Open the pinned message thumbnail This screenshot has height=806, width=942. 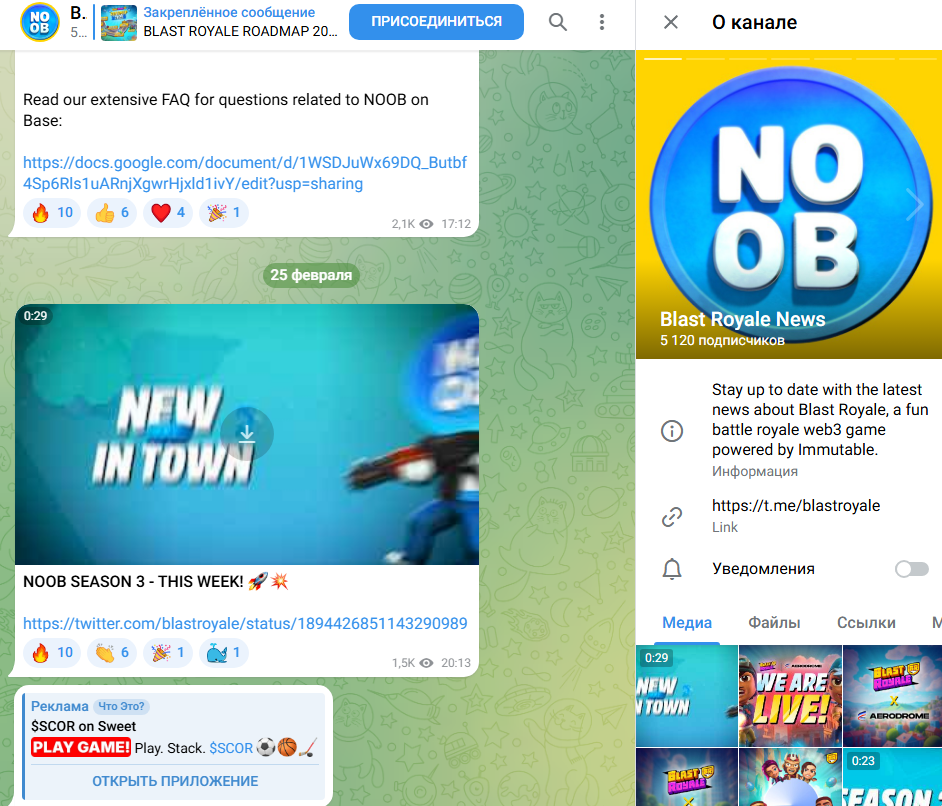(x=118, y=22)
